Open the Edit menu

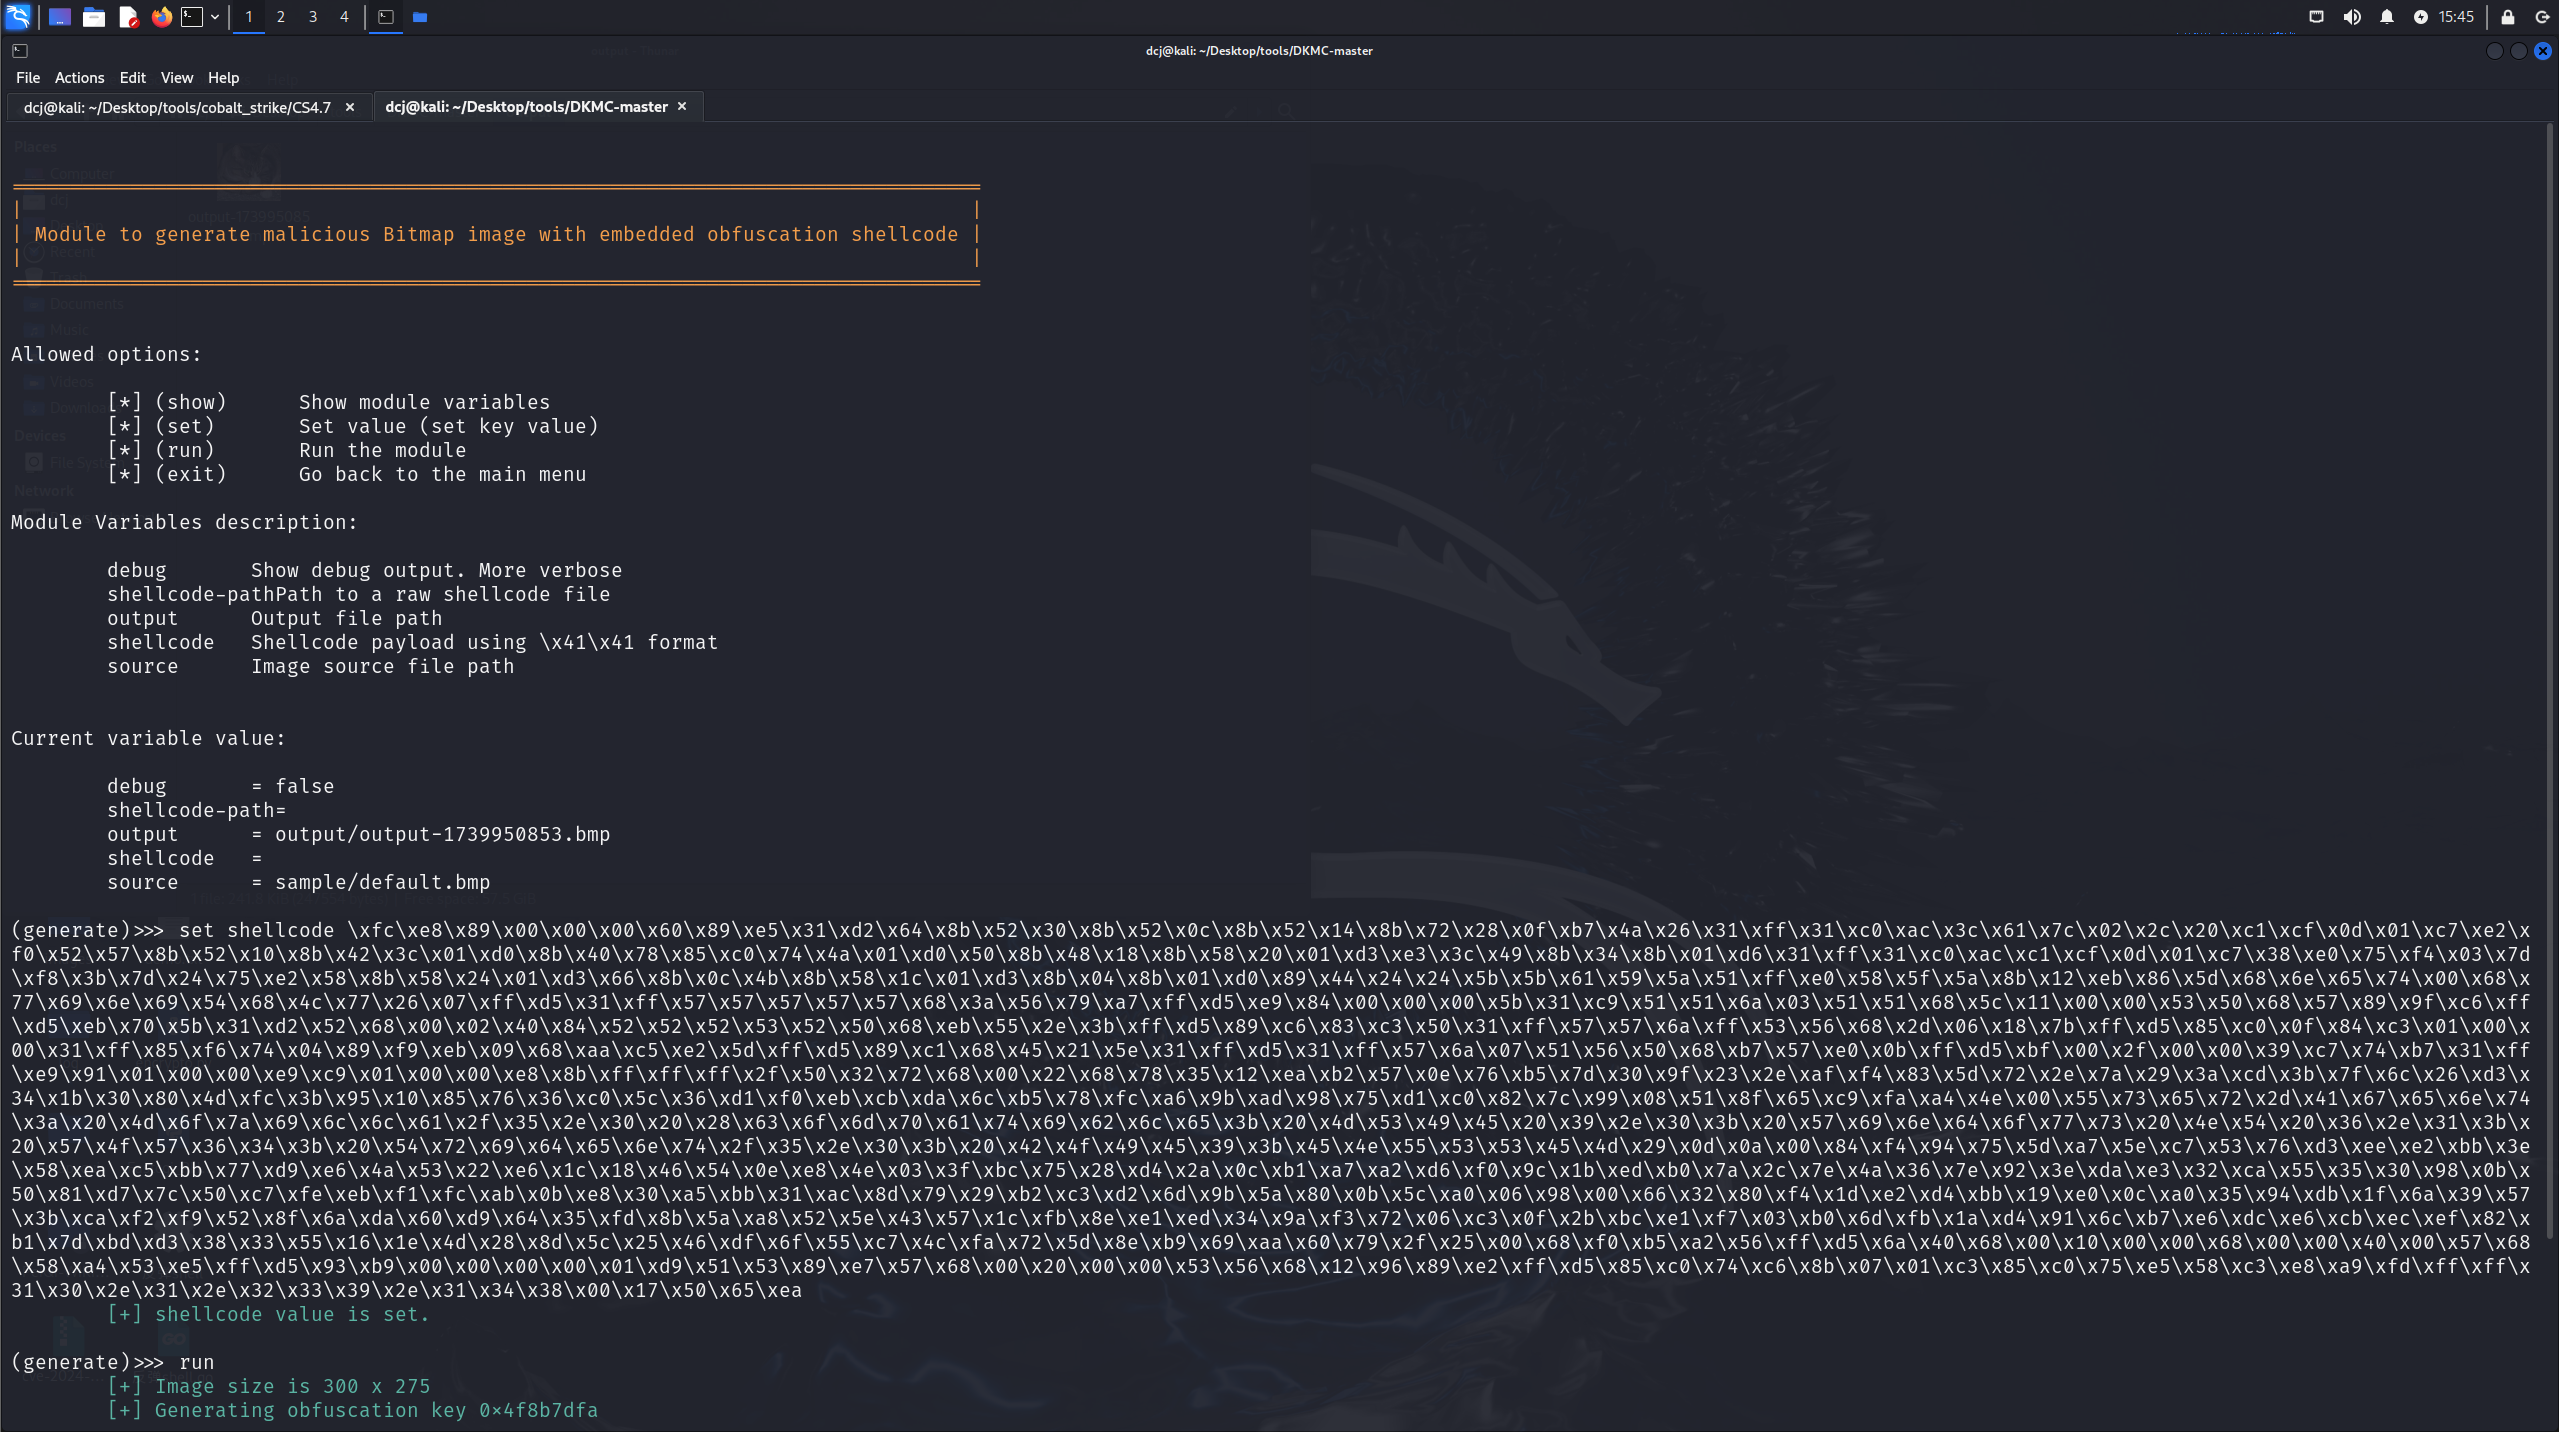(x=133, y=78)
